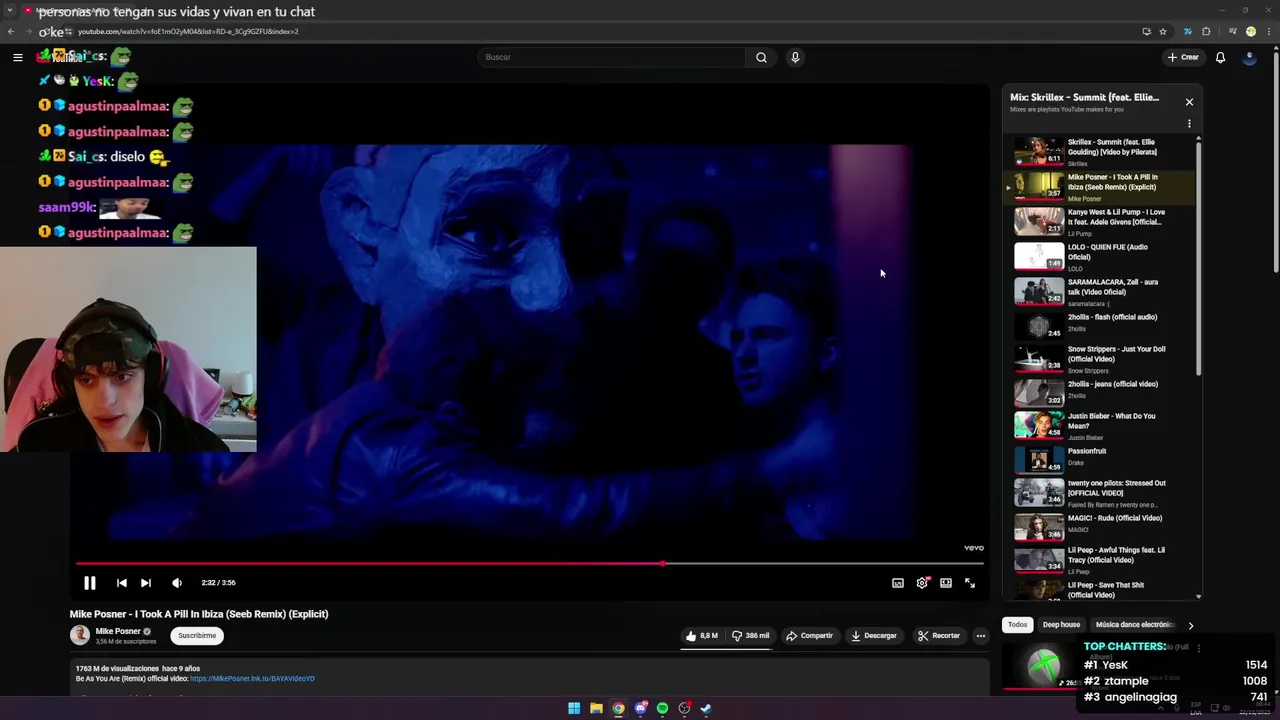Open the Windows Start menu
Screen dimensions: 1280x720
[x=574, y=708]
